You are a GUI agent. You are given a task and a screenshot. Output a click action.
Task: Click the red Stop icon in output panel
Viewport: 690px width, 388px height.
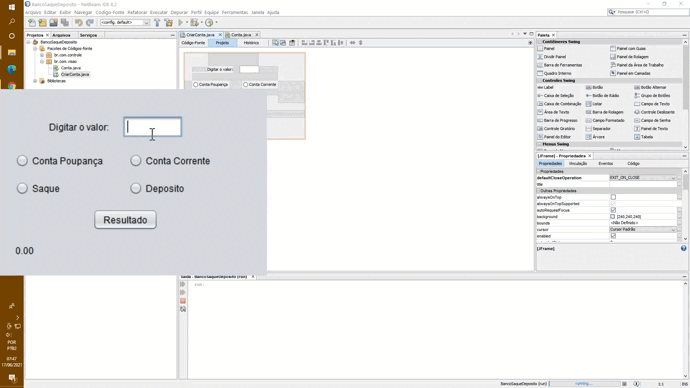click(x=183, y=301)
